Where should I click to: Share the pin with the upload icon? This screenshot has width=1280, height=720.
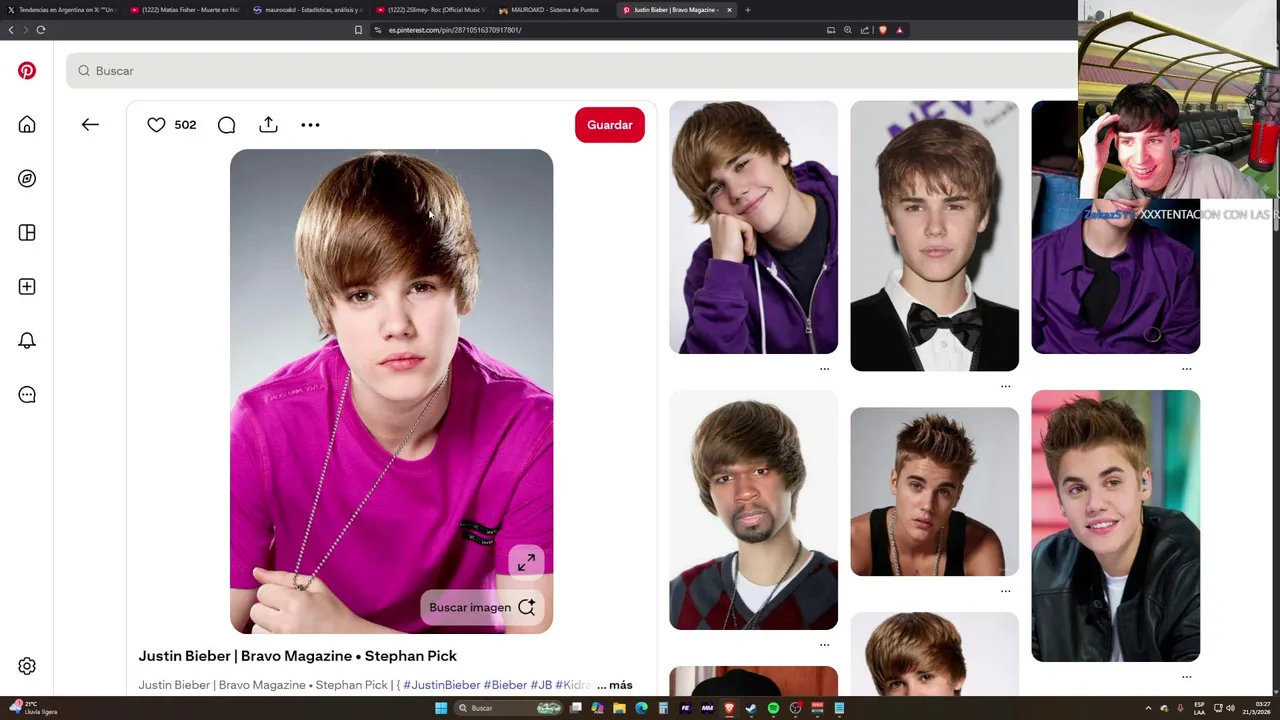(x=268, y=125)
